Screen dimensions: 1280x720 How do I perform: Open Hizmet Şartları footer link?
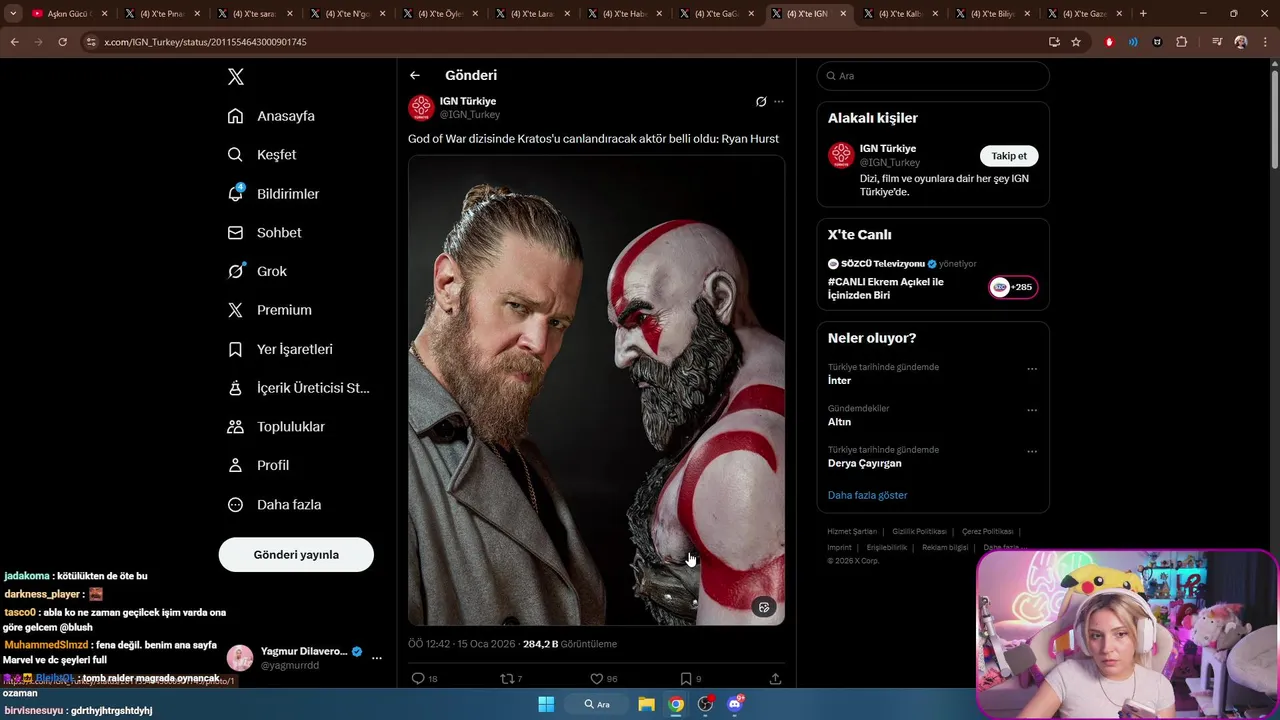point(852,532)
